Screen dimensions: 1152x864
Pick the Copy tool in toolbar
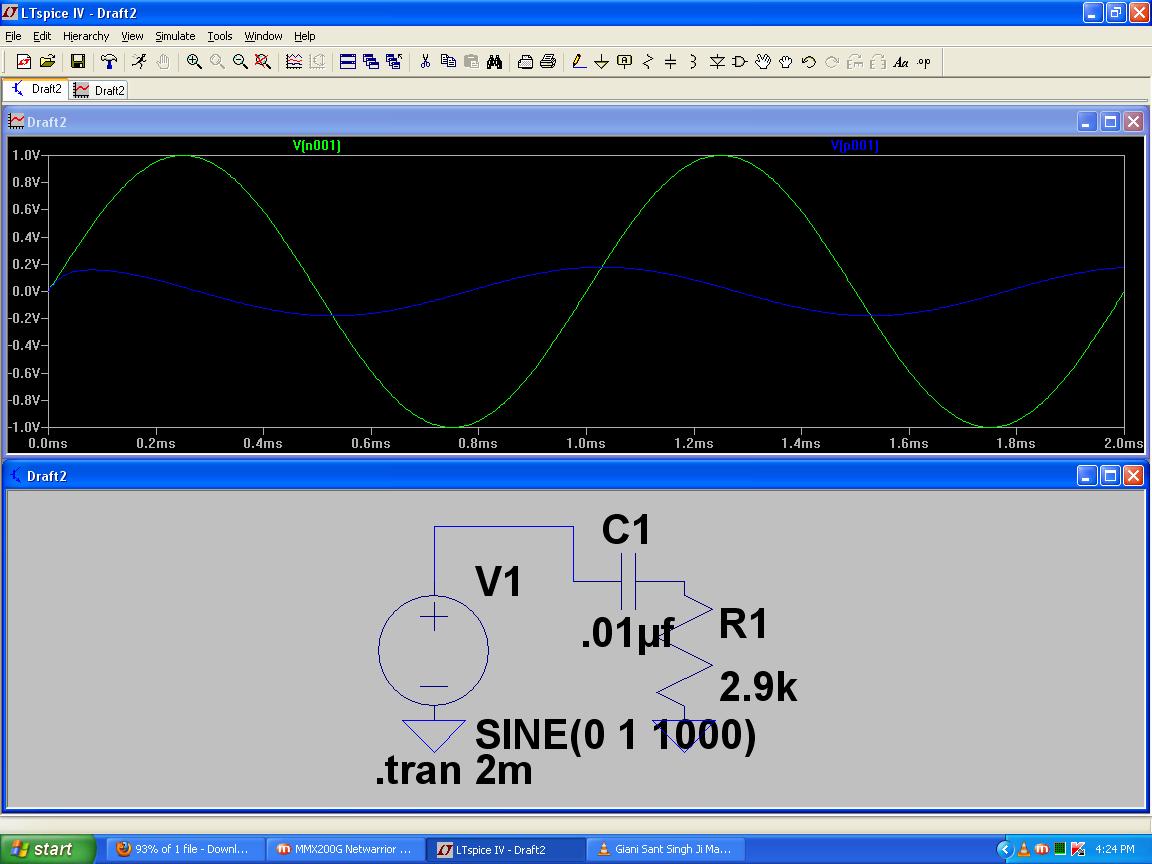pyautogui.click(x=448, y=62)
